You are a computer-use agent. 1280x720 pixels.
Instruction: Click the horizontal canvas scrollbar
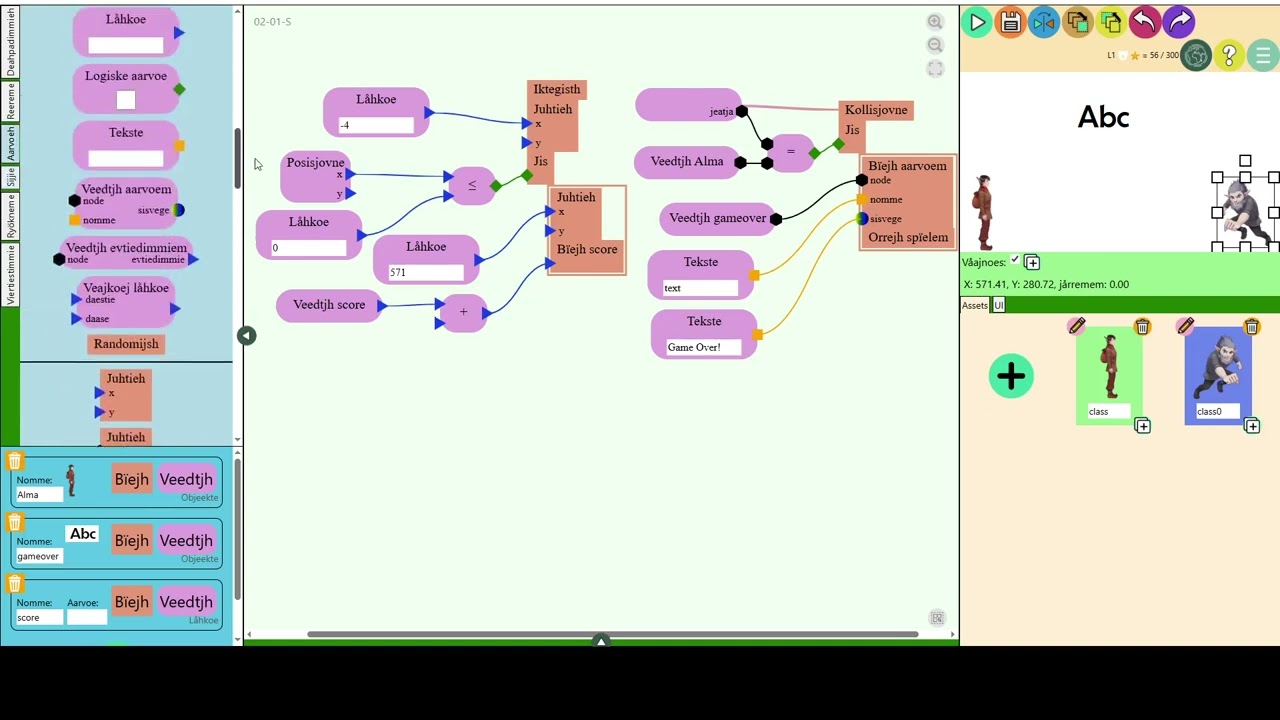tap(613, 634)
